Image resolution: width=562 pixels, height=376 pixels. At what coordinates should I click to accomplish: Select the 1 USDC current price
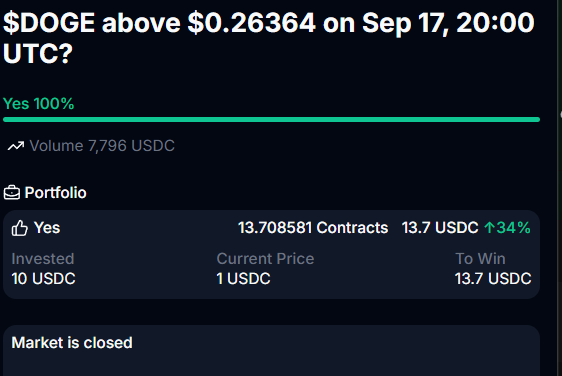click(x=243, y=279)
